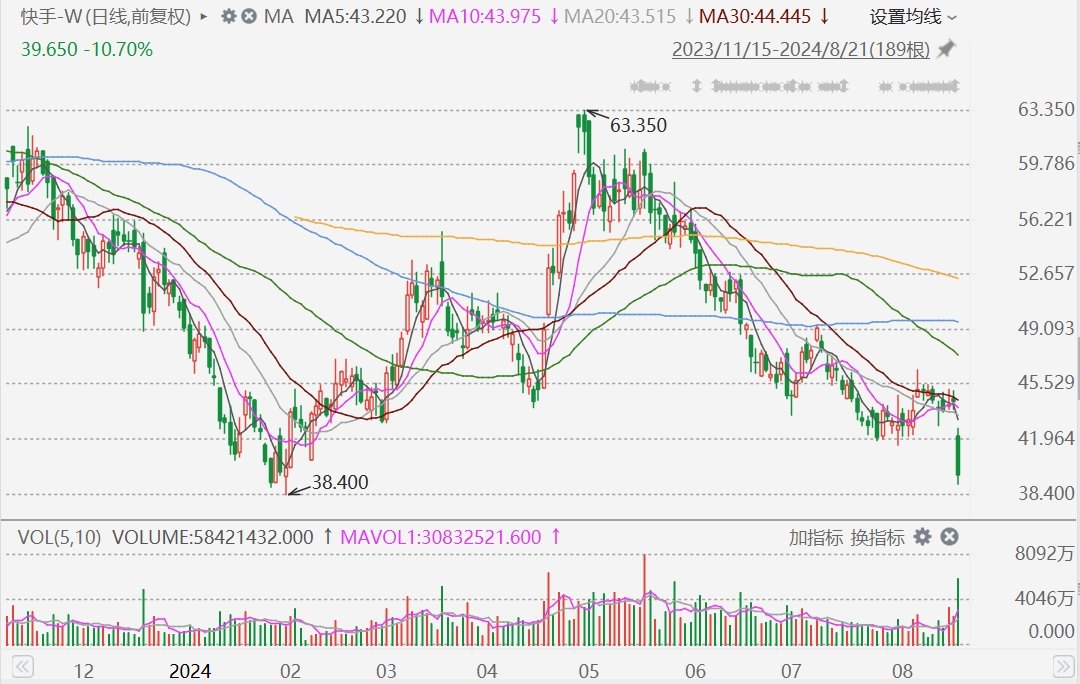Click 49.093 on price axis
Viewport: 1080px width, 684px height.
click(x=1046, y=328)
